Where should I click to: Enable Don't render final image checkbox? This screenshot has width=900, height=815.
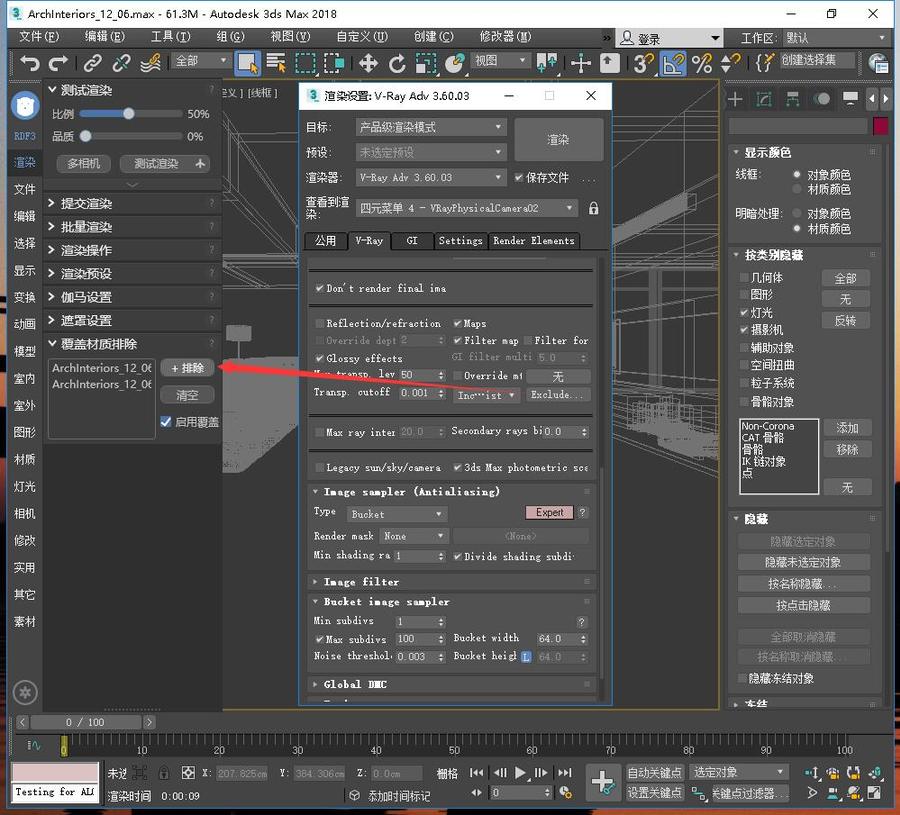320,288
